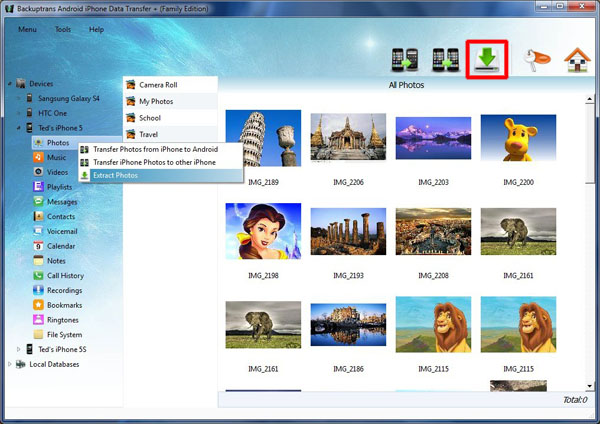600x424 pixels.
Task: Click the green arrow extract toolbar icon
Action: click(487, 60)
